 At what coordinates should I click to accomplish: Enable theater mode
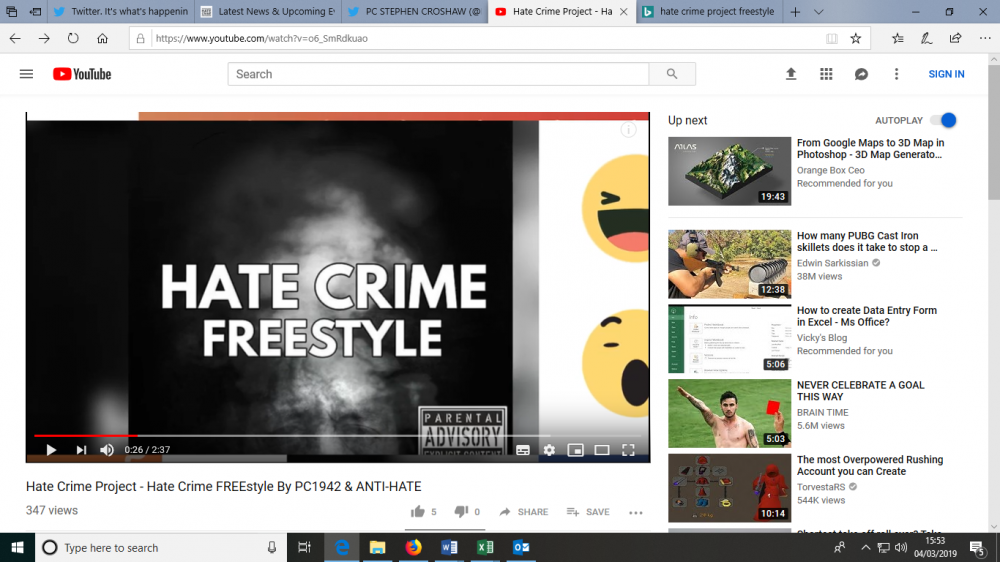601,450
